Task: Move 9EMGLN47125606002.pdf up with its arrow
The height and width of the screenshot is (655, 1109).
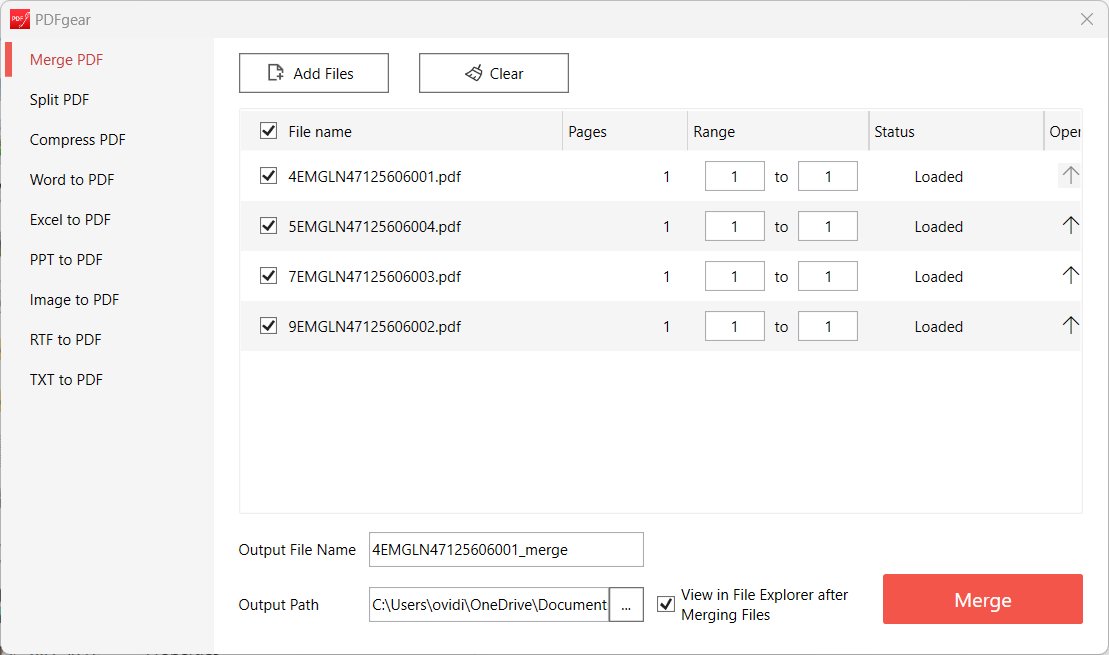Action: (1070, 325)
